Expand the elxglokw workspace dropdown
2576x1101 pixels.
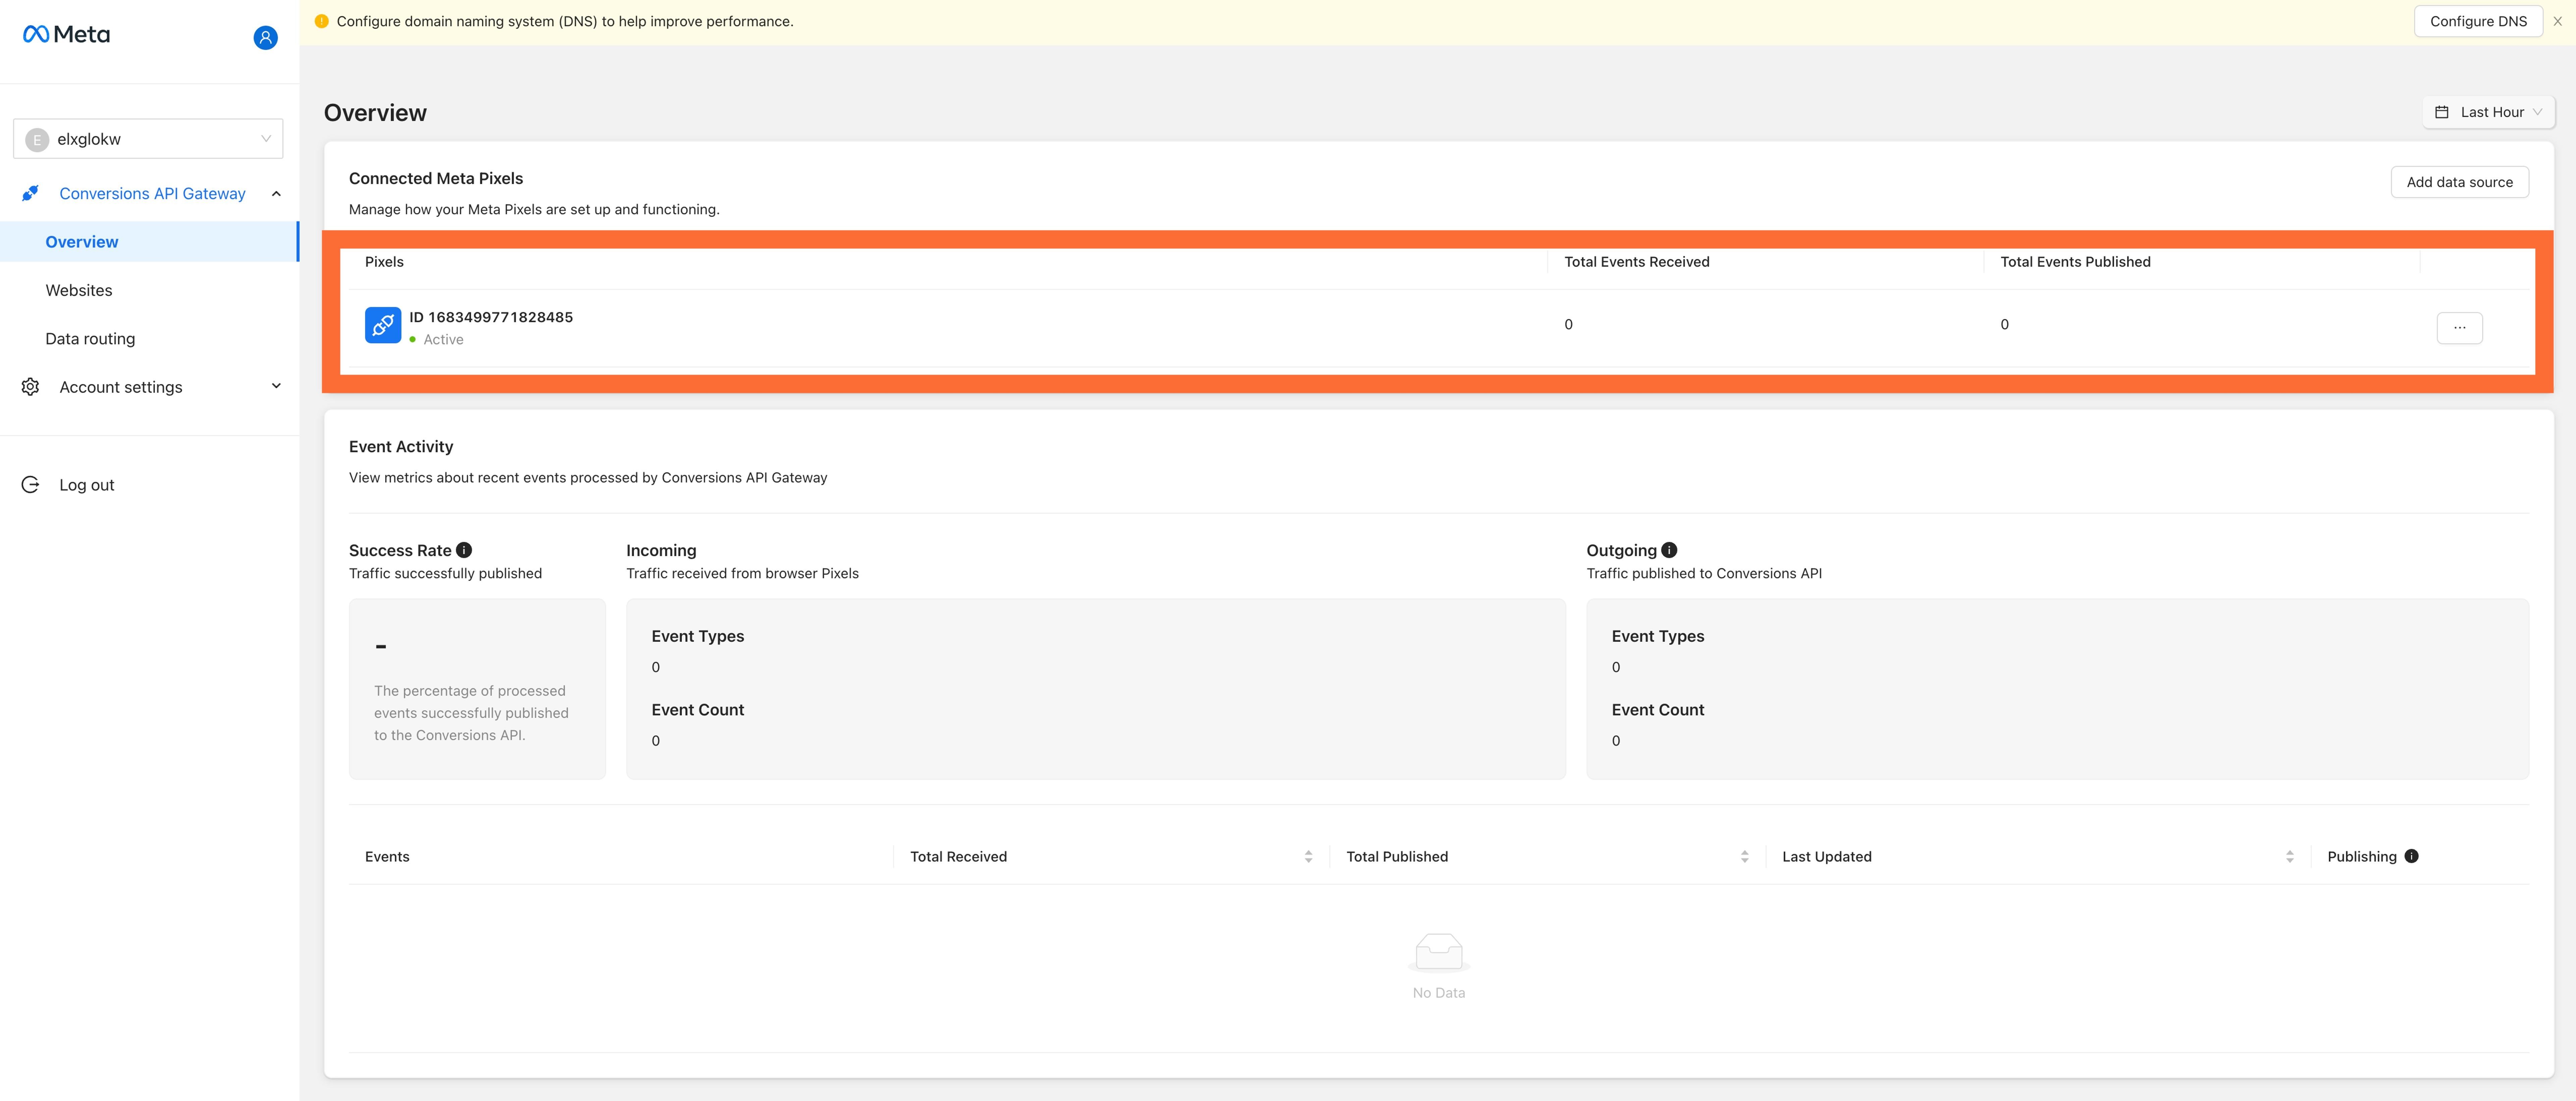148,138
